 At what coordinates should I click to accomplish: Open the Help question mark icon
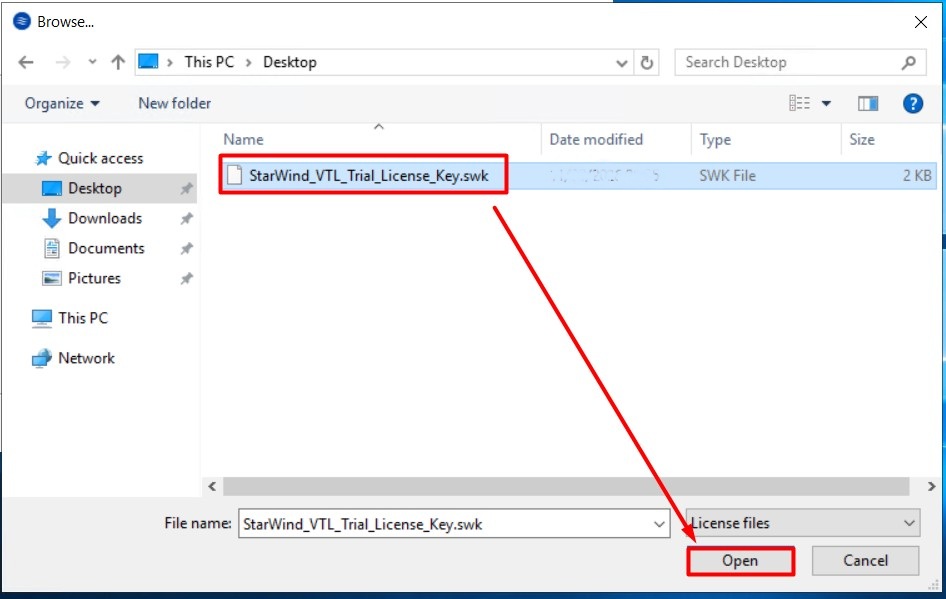pyautogui.click(x=912, y=103)
